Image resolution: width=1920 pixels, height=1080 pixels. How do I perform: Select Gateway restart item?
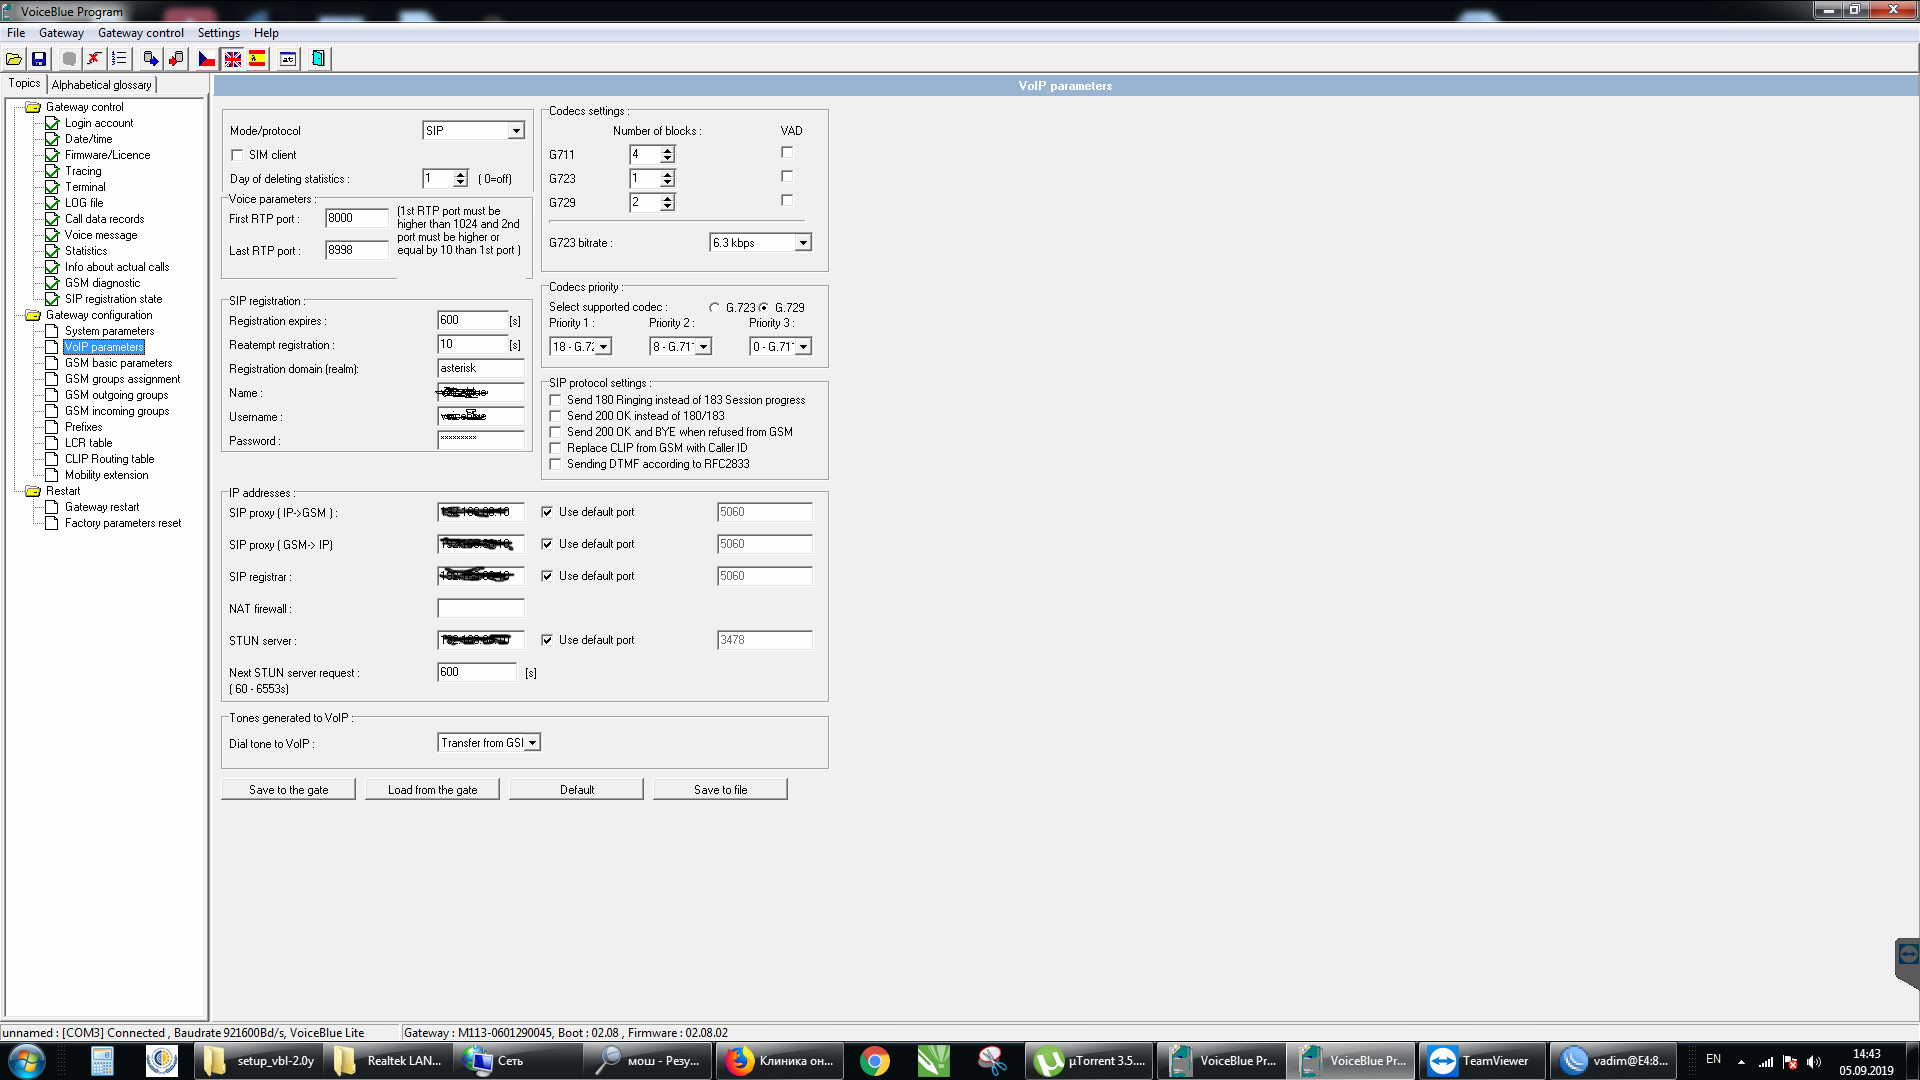click(x=102, y=507)
